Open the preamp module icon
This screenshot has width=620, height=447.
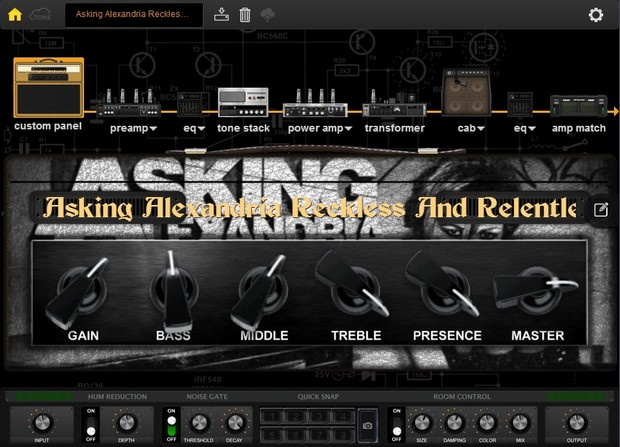[x=129, y=104]
